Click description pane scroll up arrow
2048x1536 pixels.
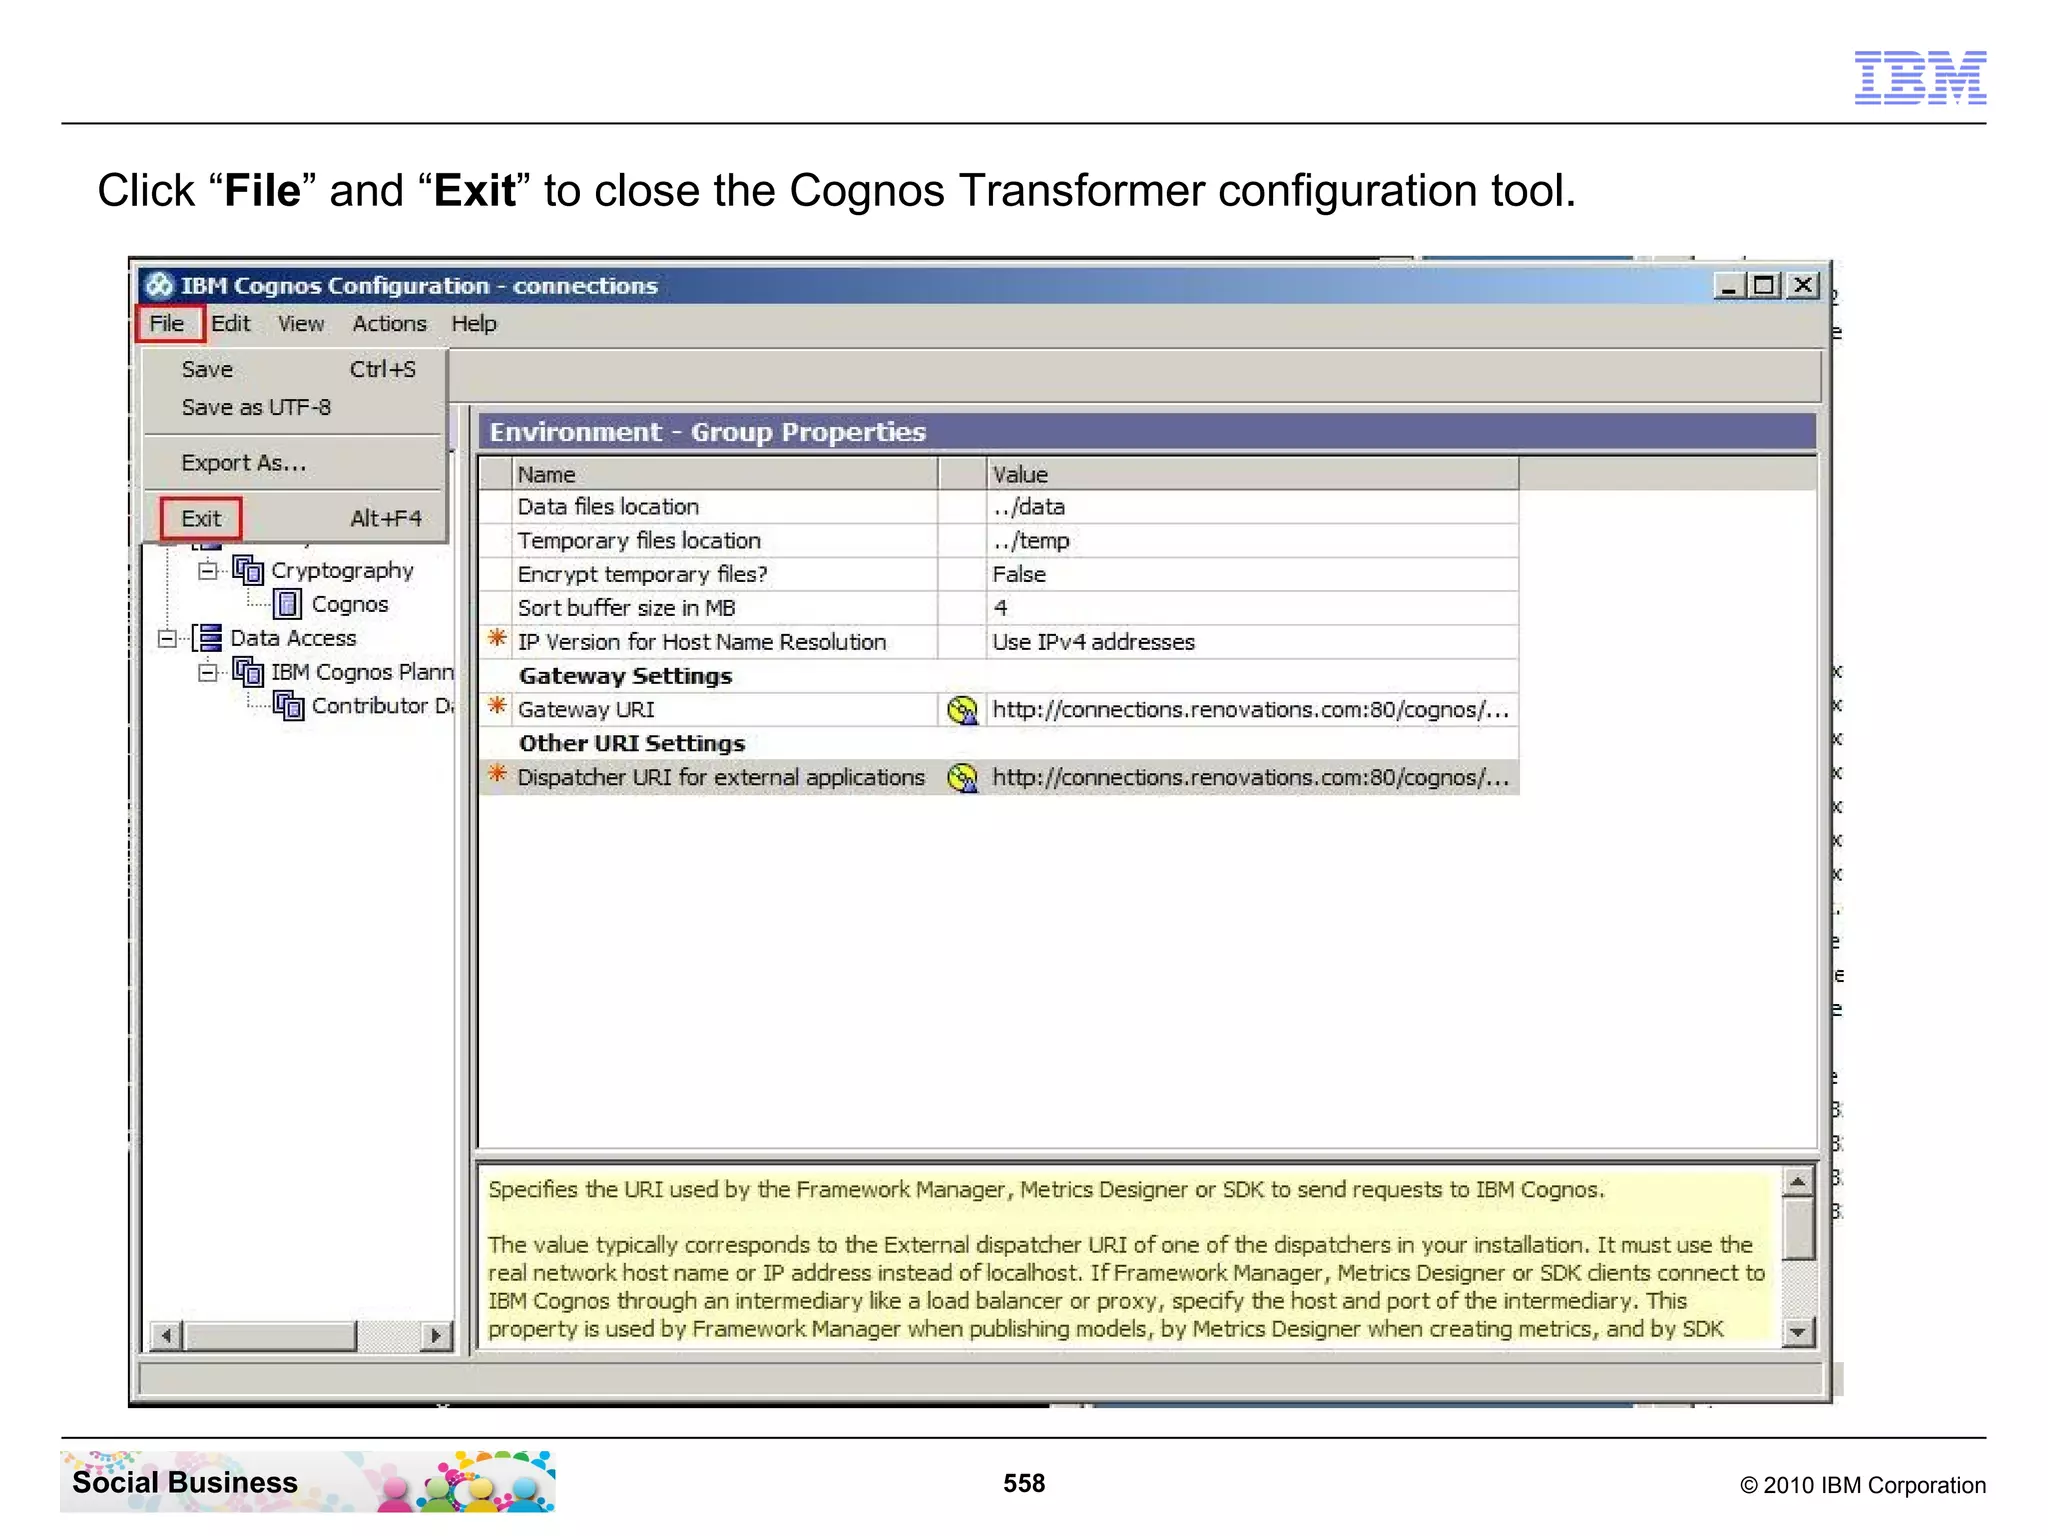[1798, 1183]
